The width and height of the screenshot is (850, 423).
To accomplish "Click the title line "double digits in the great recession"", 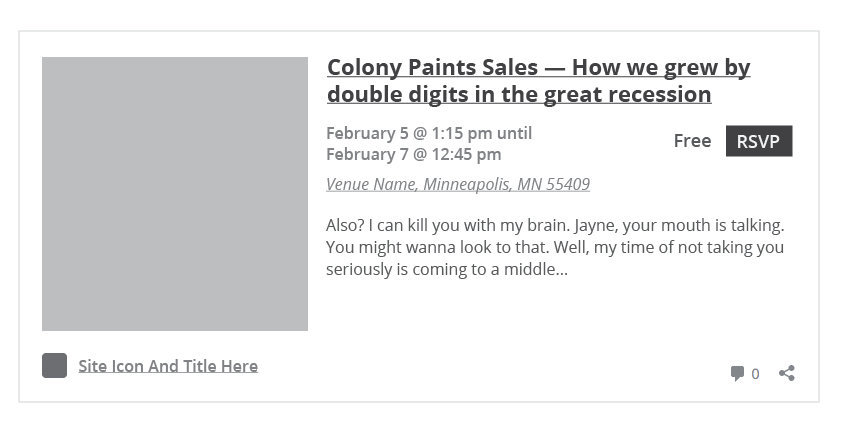I will coord(519,94).
